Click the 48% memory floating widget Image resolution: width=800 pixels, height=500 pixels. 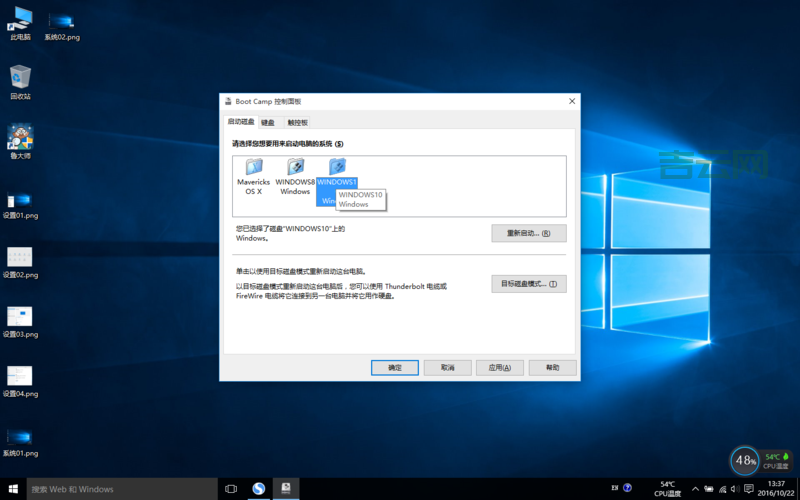pyautogui.click(x=744, y=461)
